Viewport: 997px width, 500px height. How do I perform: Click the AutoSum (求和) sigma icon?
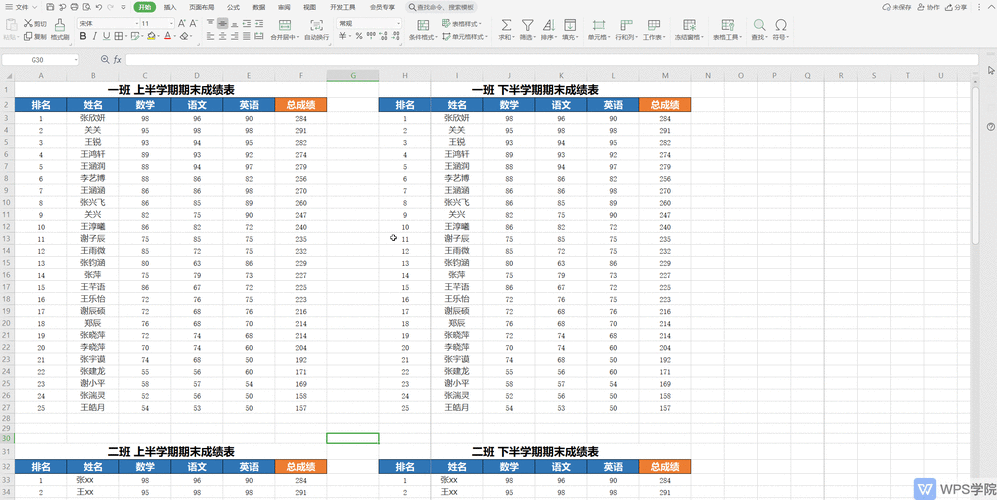pyautogui.click(x=506, y=25)
